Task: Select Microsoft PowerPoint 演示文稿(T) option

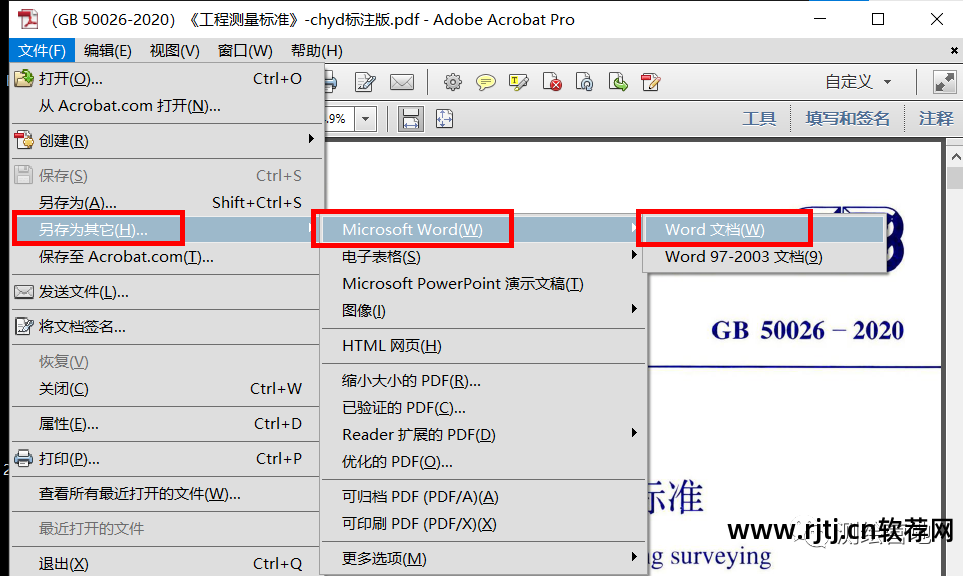Action: point(452,283)
